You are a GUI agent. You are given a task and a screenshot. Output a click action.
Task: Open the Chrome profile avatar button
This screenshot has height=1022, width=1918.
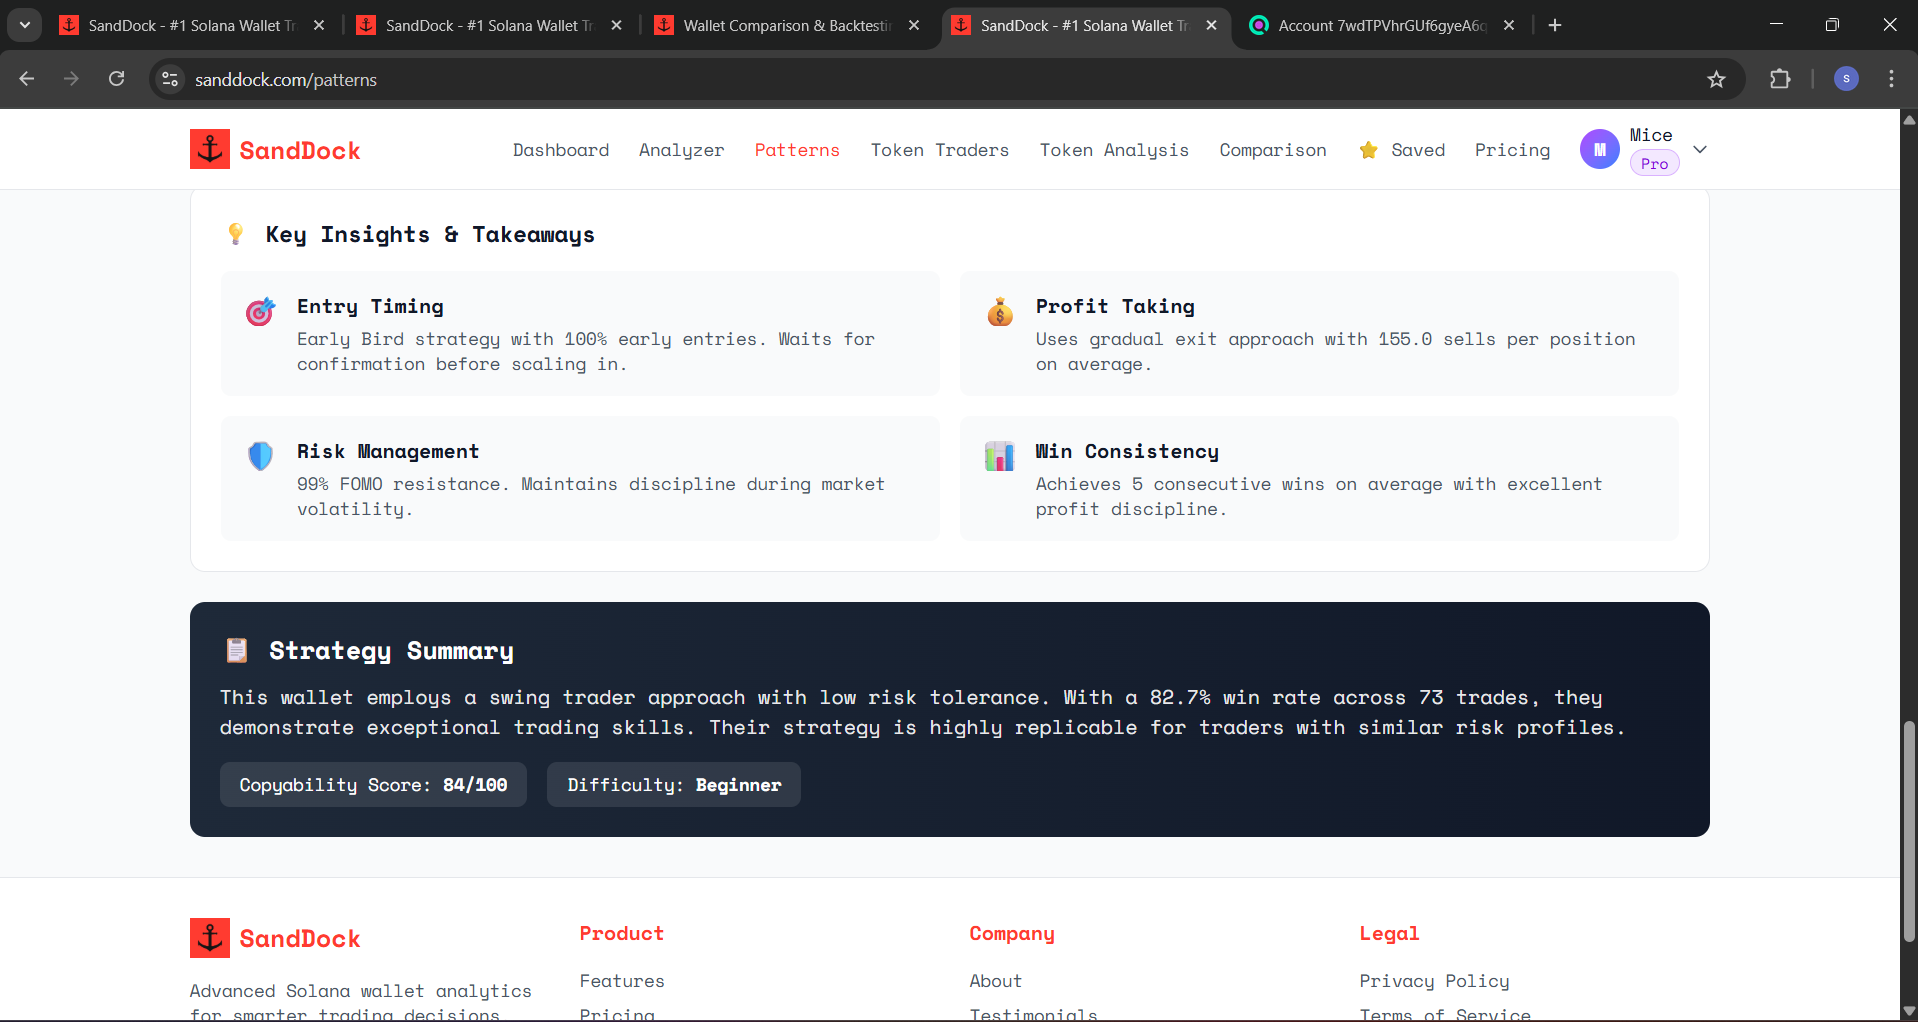click(1846, 79)
